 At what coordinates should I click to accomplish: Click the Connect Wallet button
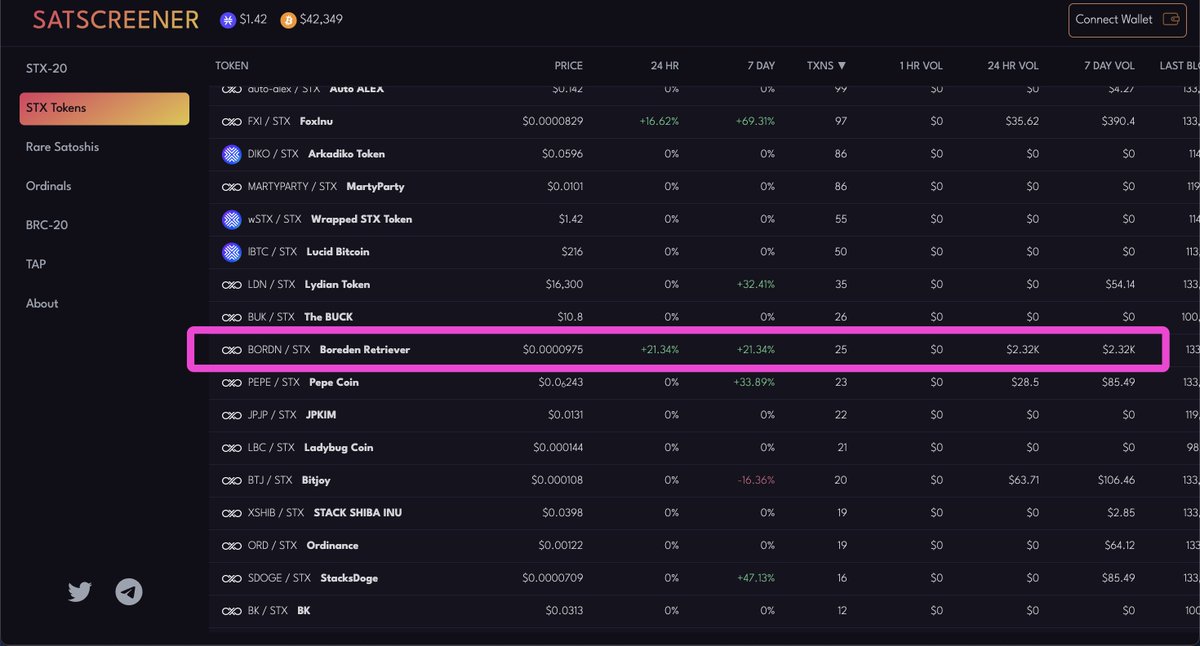coord(1128,19)
